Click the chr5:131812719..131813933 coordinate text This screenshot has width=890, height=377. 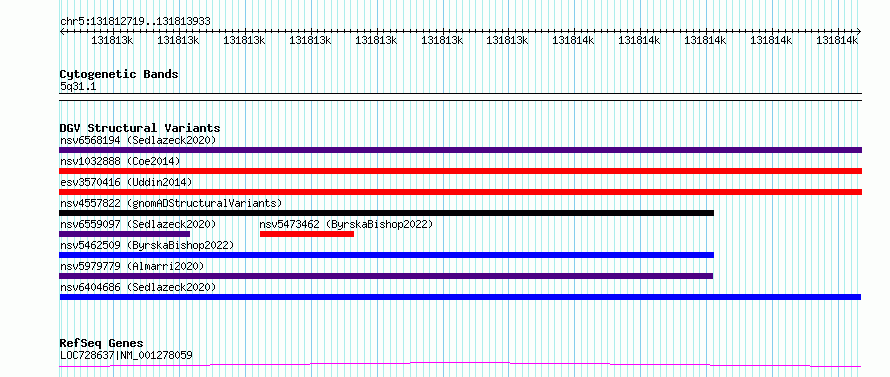(135, 21)
